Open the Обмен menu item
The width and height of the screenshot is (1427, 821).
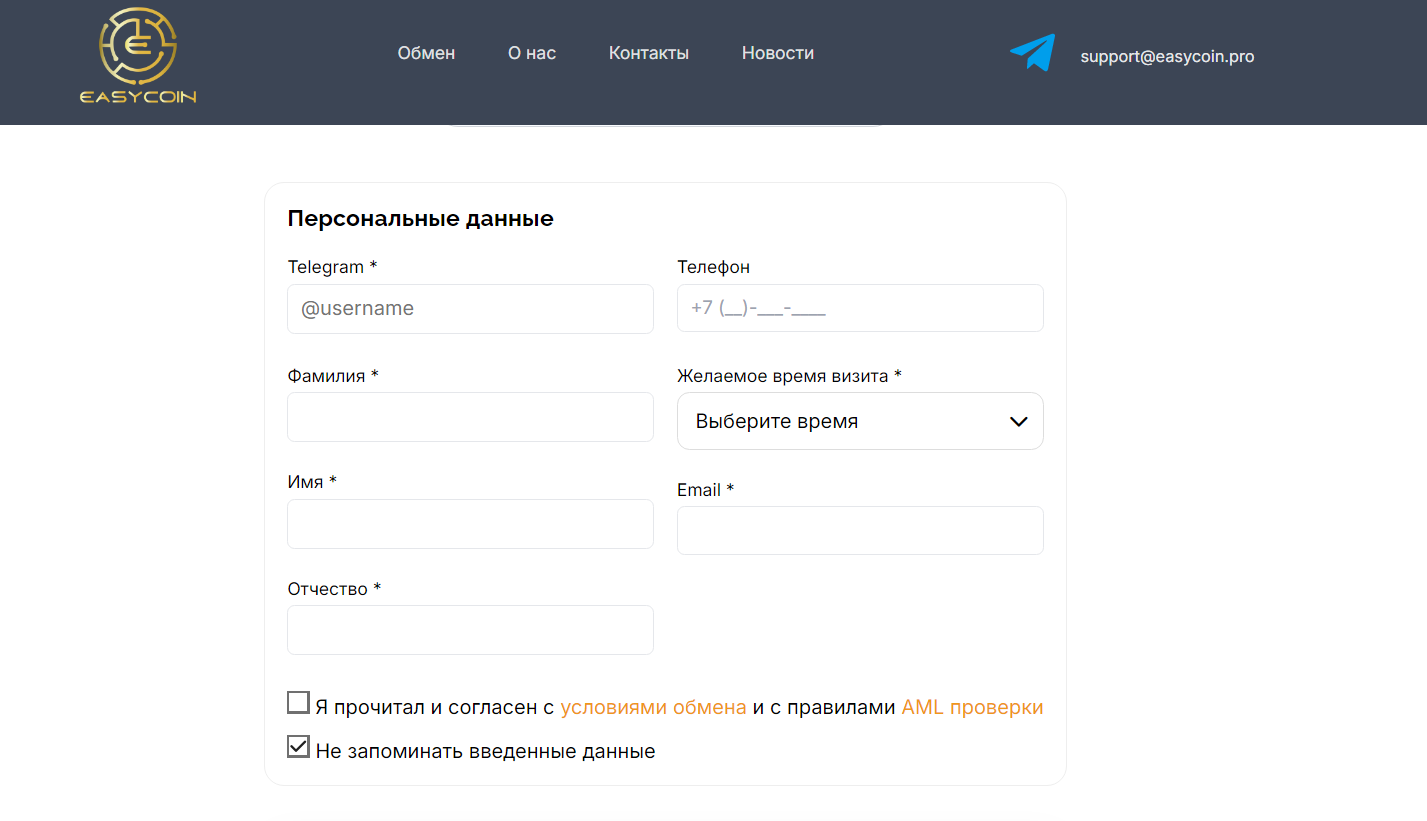coord(426,53)
